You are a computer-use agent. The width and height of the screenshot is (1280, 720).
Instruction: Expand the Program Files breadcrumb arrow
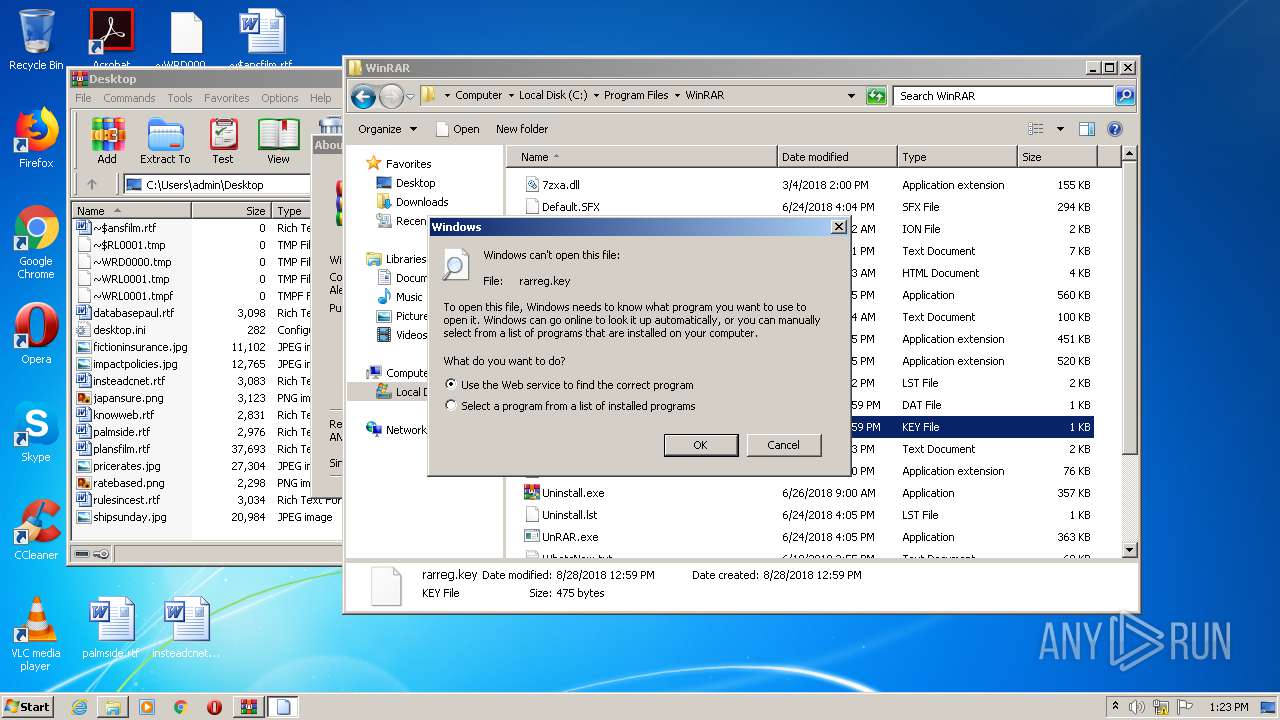pos(677,96)
